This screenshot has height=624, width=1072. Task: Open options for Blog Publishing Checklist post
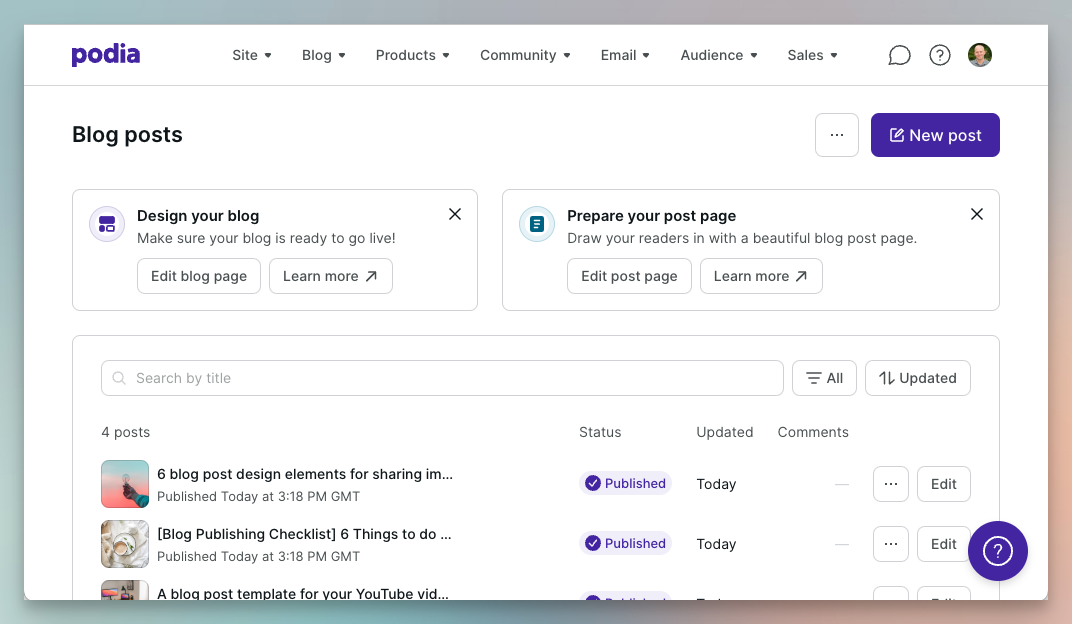point(891,544)
